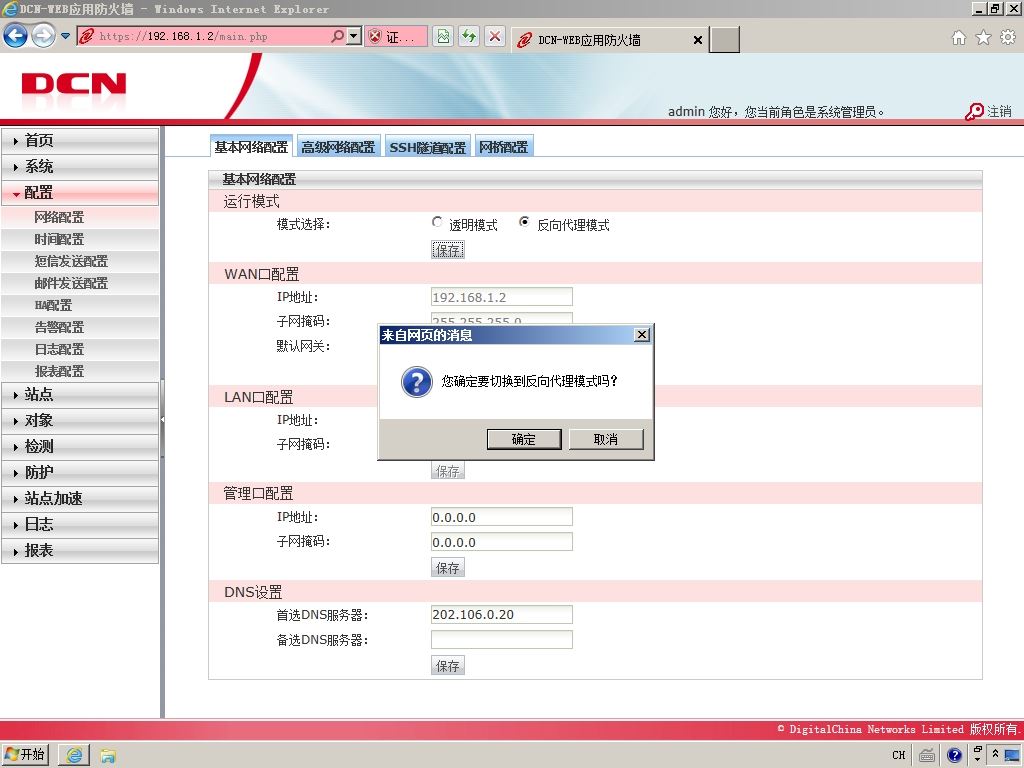Click the WAN口 IP地址 field
Viewport: 1024px width, 768px height.
(502, 297)
